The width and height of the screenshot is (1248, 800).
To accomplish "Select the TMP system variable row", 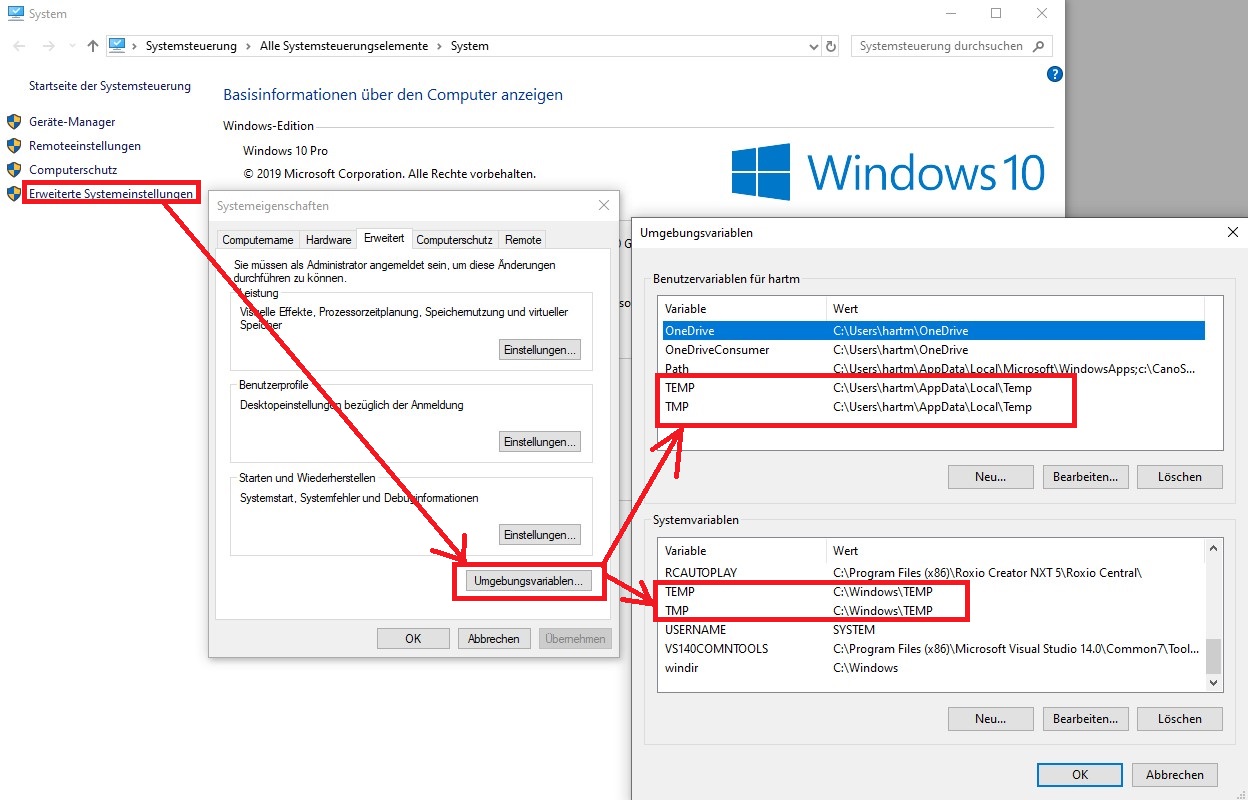I will point(932,611).
